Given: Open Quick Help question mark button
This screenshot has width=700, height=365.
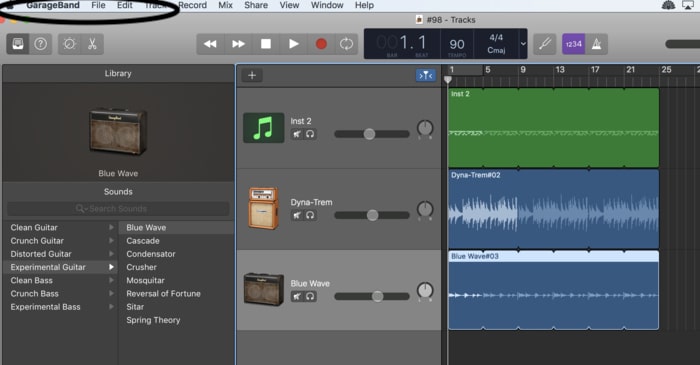Looking at the screenshot, I should click(x=41, y=44).
